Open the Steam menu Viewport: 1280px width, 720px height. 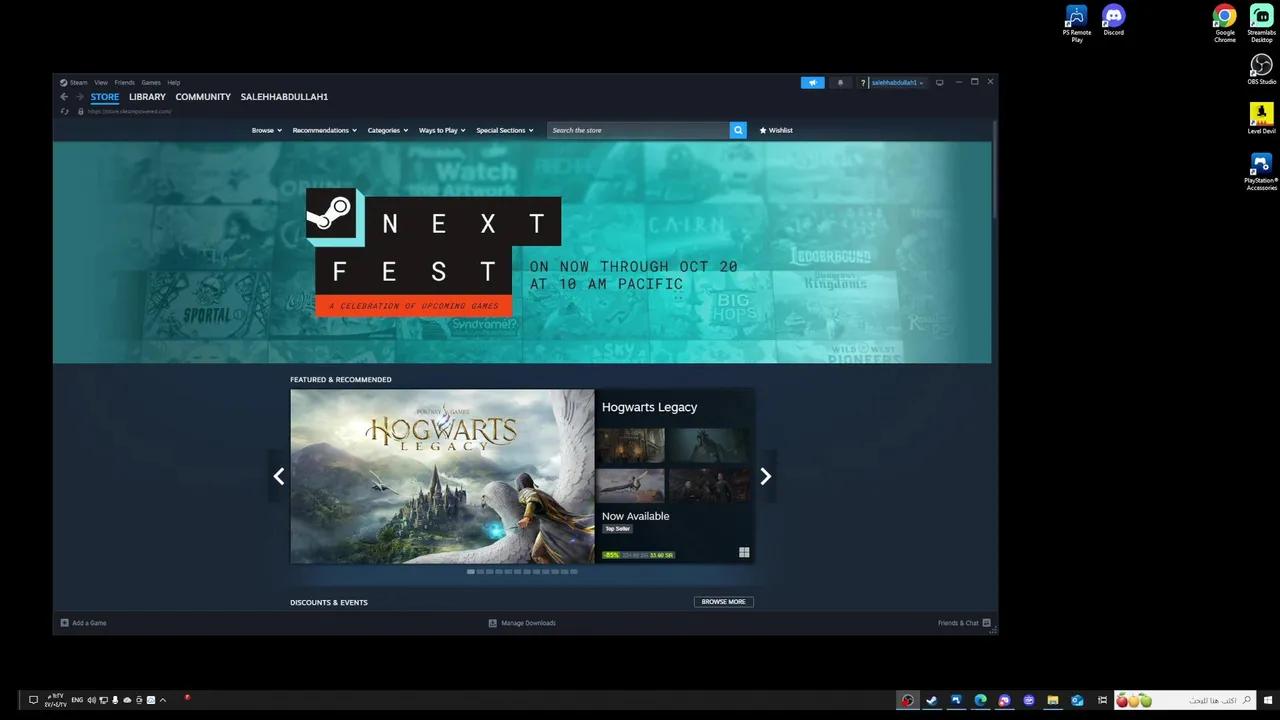[79, 82]
